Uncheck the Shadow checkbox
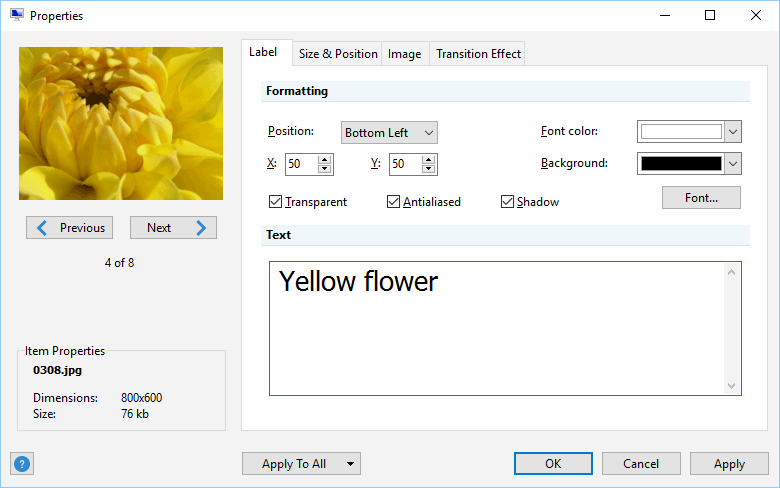This screenshot has height=488, width=780. pos(507,202)
